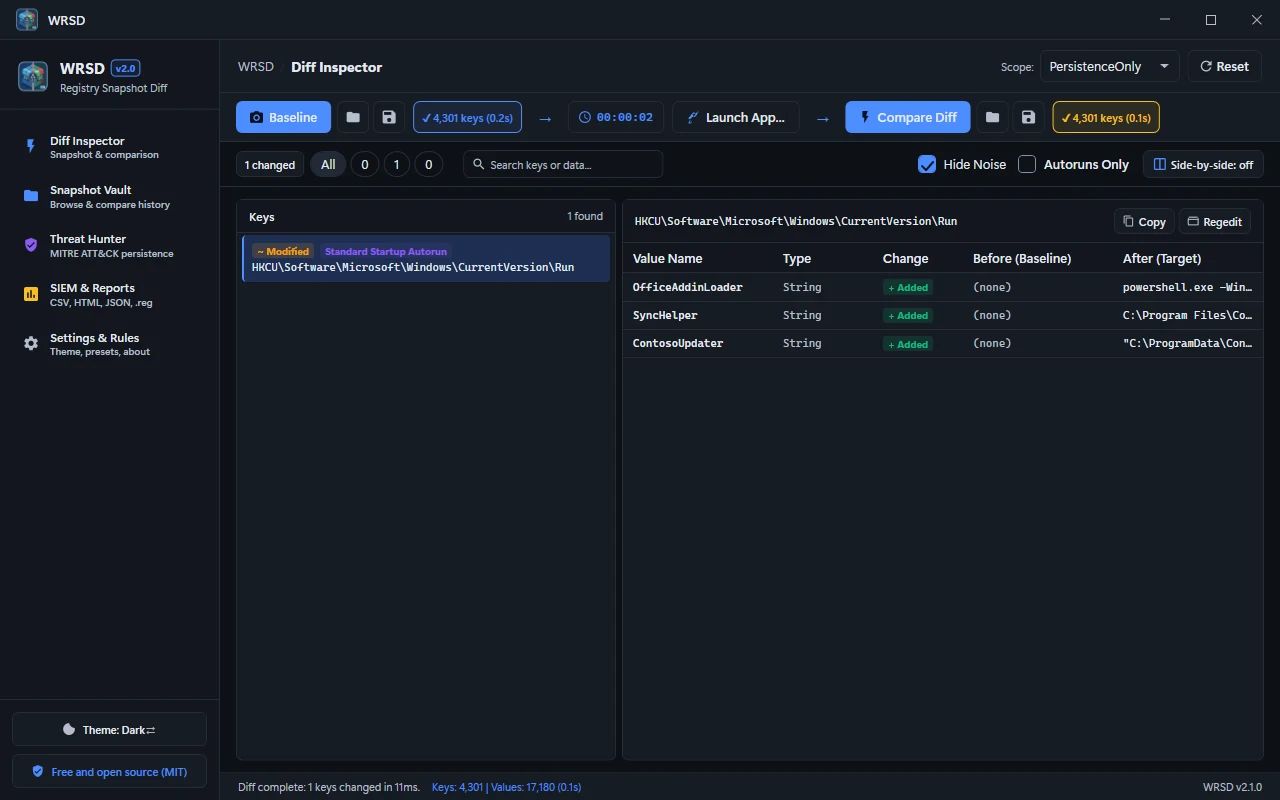
Task: Select the All filter pill
Action: pyautogui.click(x=328, y=164)
